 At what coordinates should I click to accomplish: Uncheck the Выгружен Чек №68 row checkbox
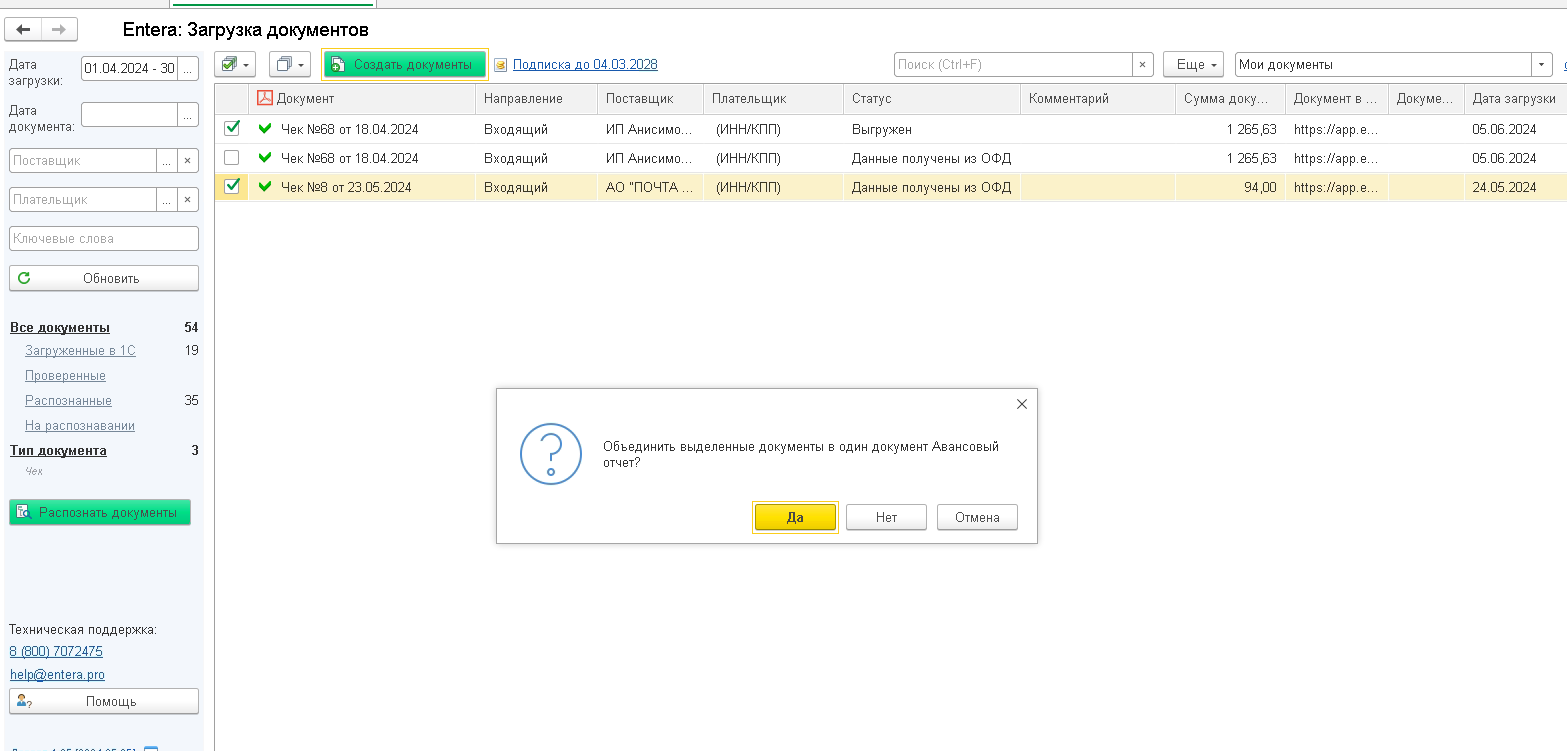pos(232,128)
